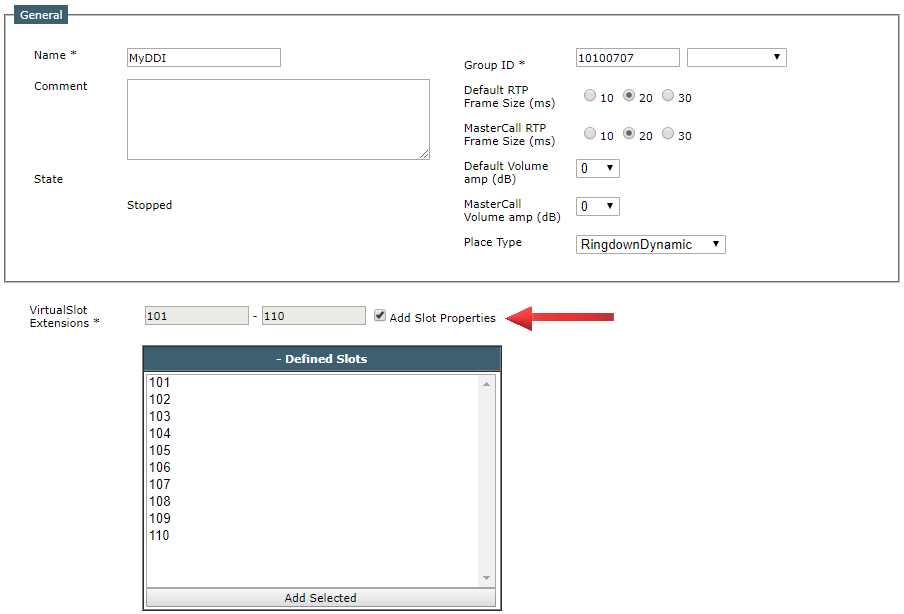This screenshot has width=904, height=614.
Task: Select 30 ms MasterCall RTP Frame Size
Action: [668, 134]
